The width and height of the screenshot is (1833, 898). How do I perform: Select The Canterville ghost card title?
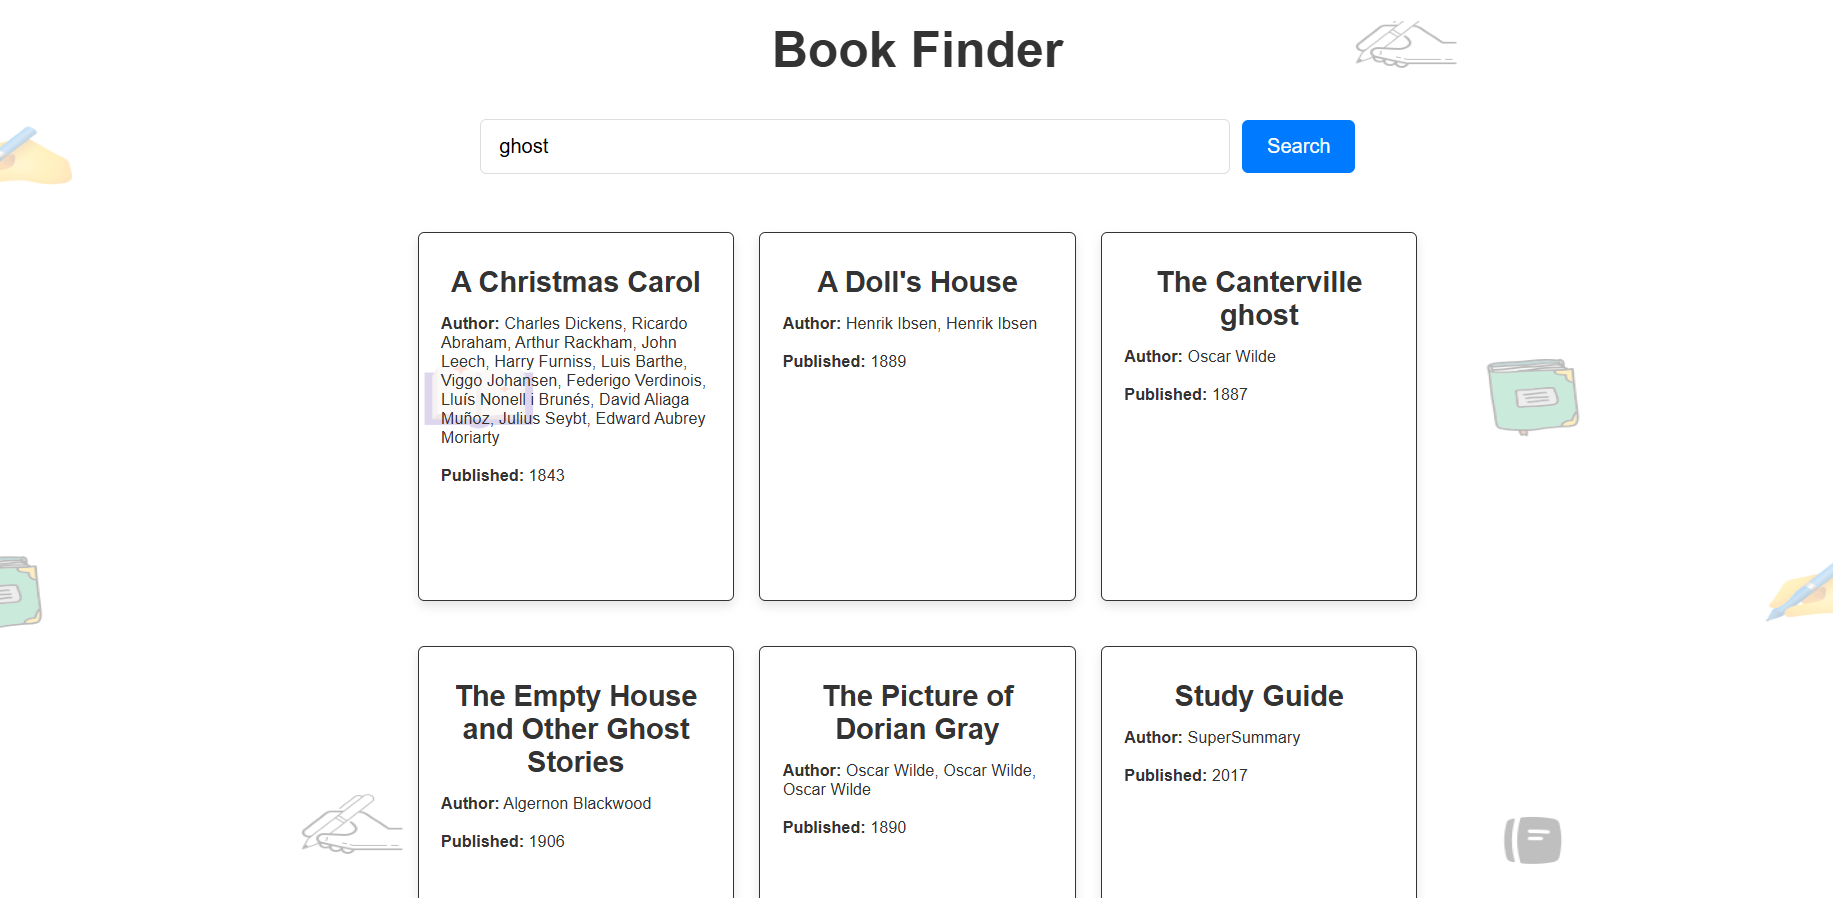click(1259, 298)
